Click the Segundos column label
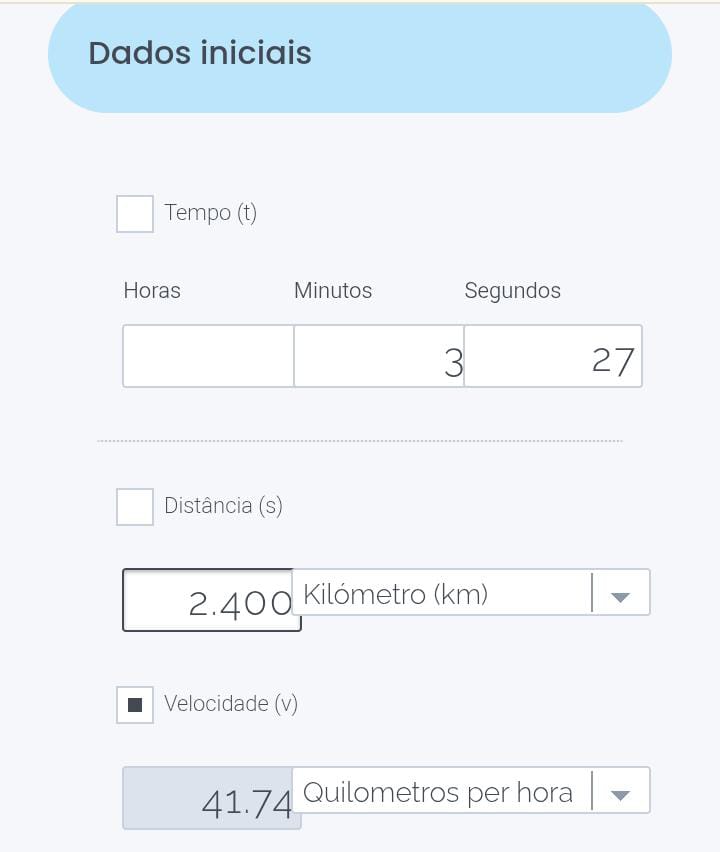720x852 pixels. [512, 291]
